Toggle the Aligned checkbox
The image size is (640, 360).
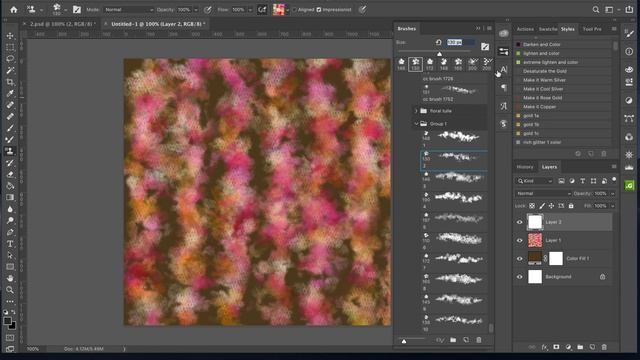pyautogui.click(x=295, y=9)
